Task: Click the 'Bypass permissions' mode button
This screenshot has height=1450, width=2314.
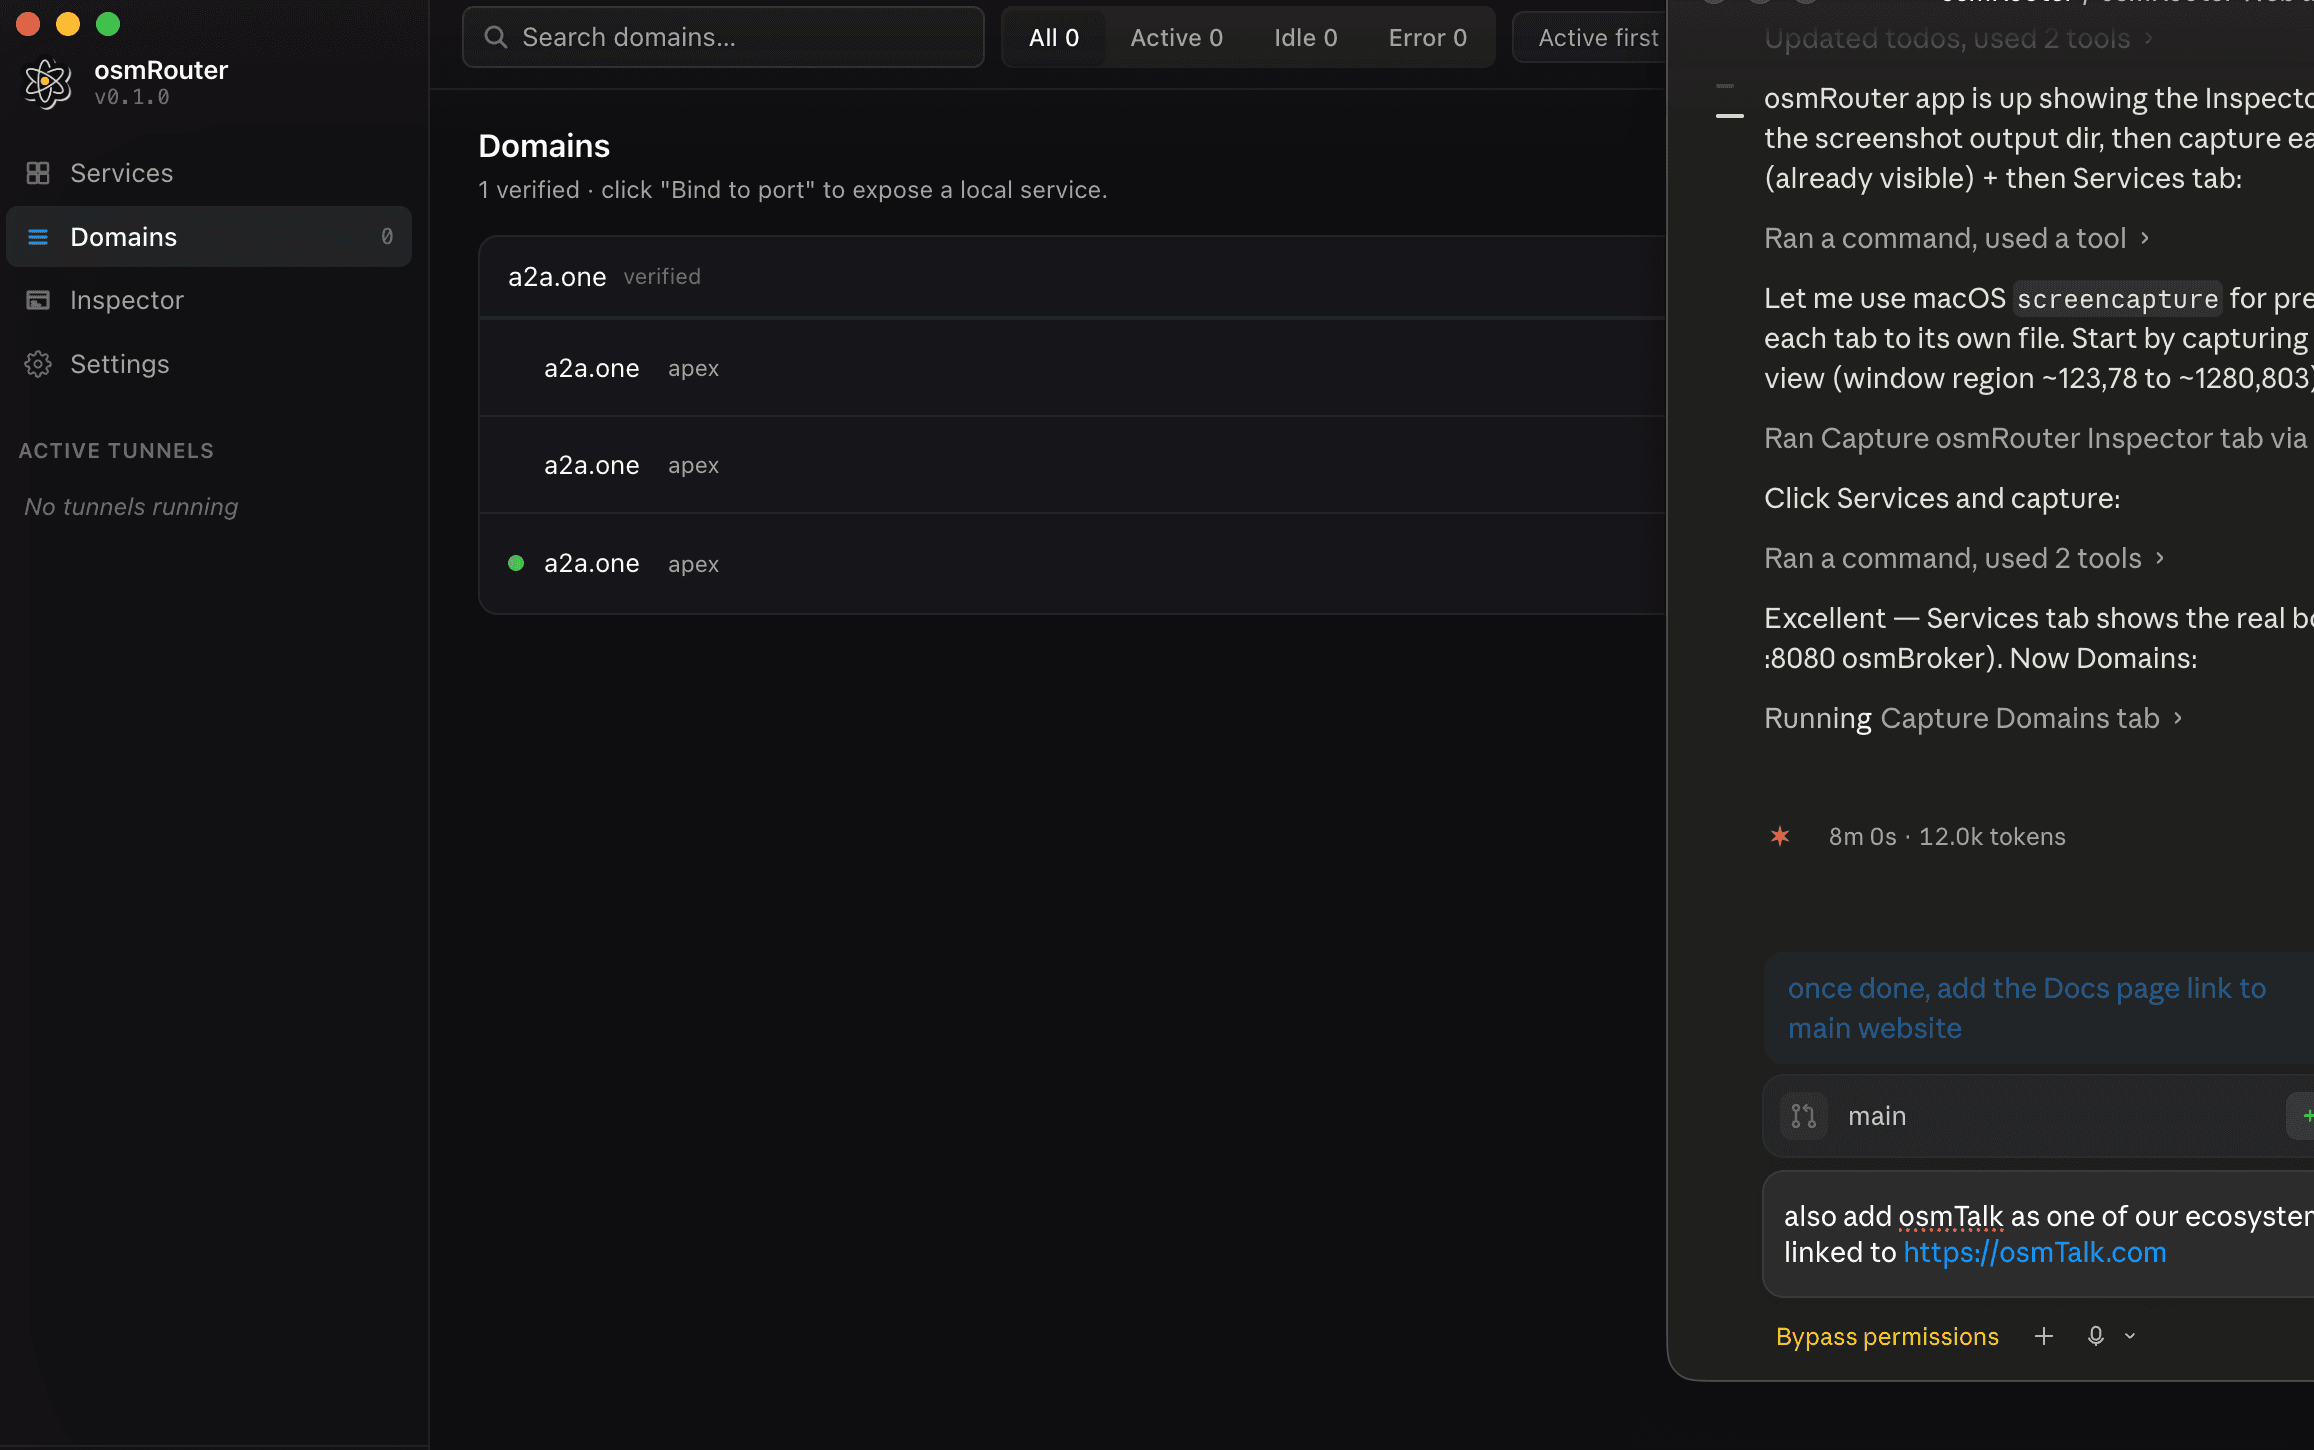Action: [1887, 1336]
